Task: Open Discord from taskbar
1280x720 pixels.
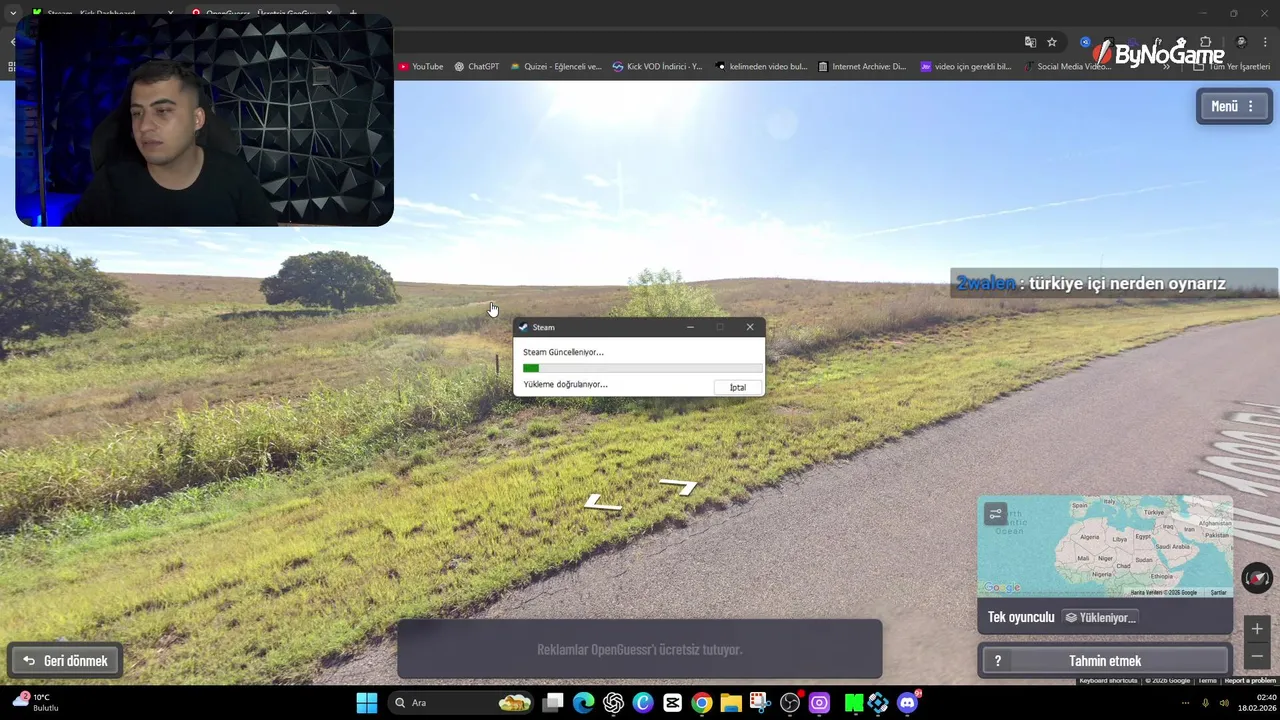Action: click(x=908, y=703)
